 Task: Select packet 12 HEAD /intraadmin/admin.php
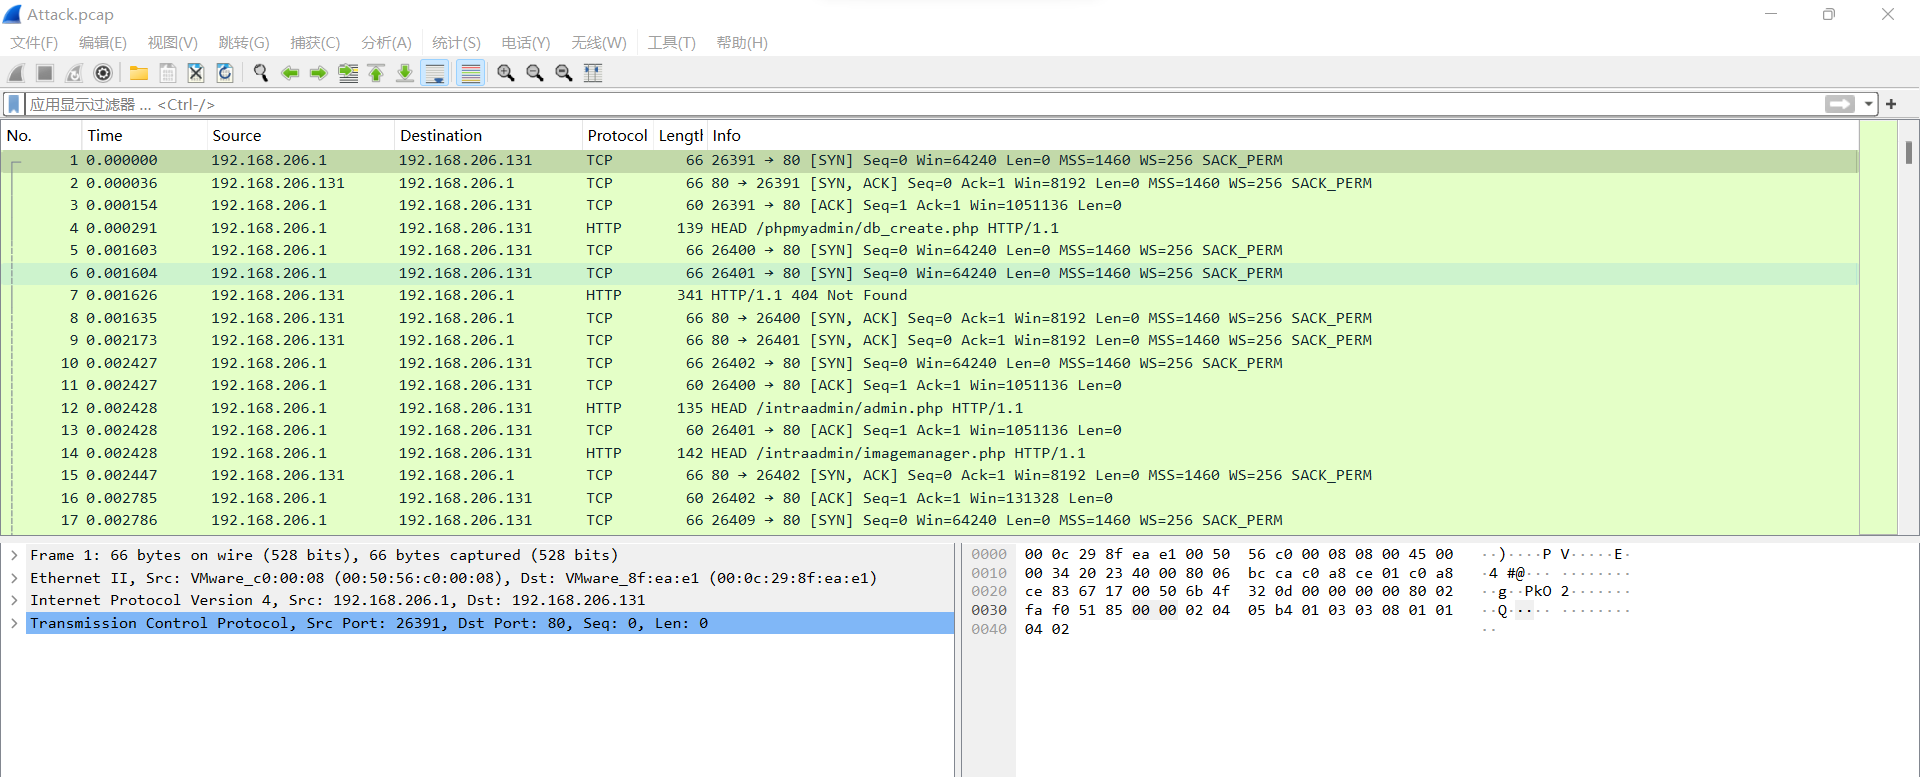tap(930, 408)
